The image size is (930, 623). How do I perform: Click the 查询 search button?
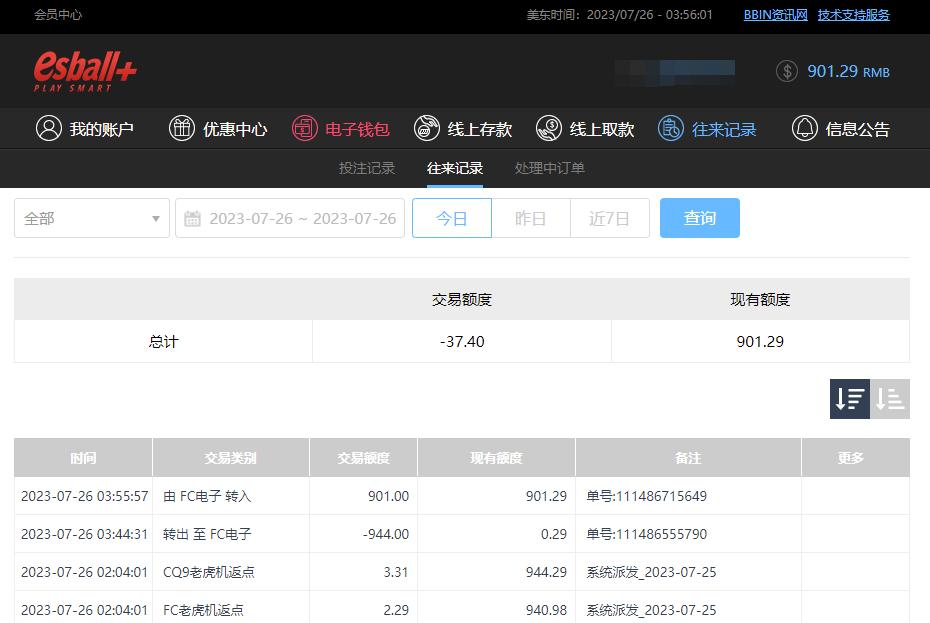(700, 218)
